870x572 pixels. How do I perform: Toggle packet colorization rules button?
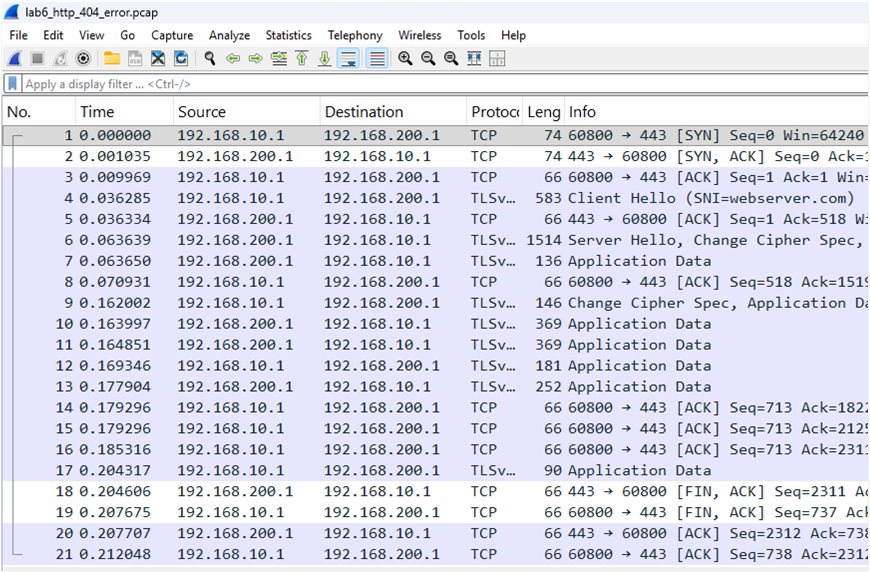(376, 59)
